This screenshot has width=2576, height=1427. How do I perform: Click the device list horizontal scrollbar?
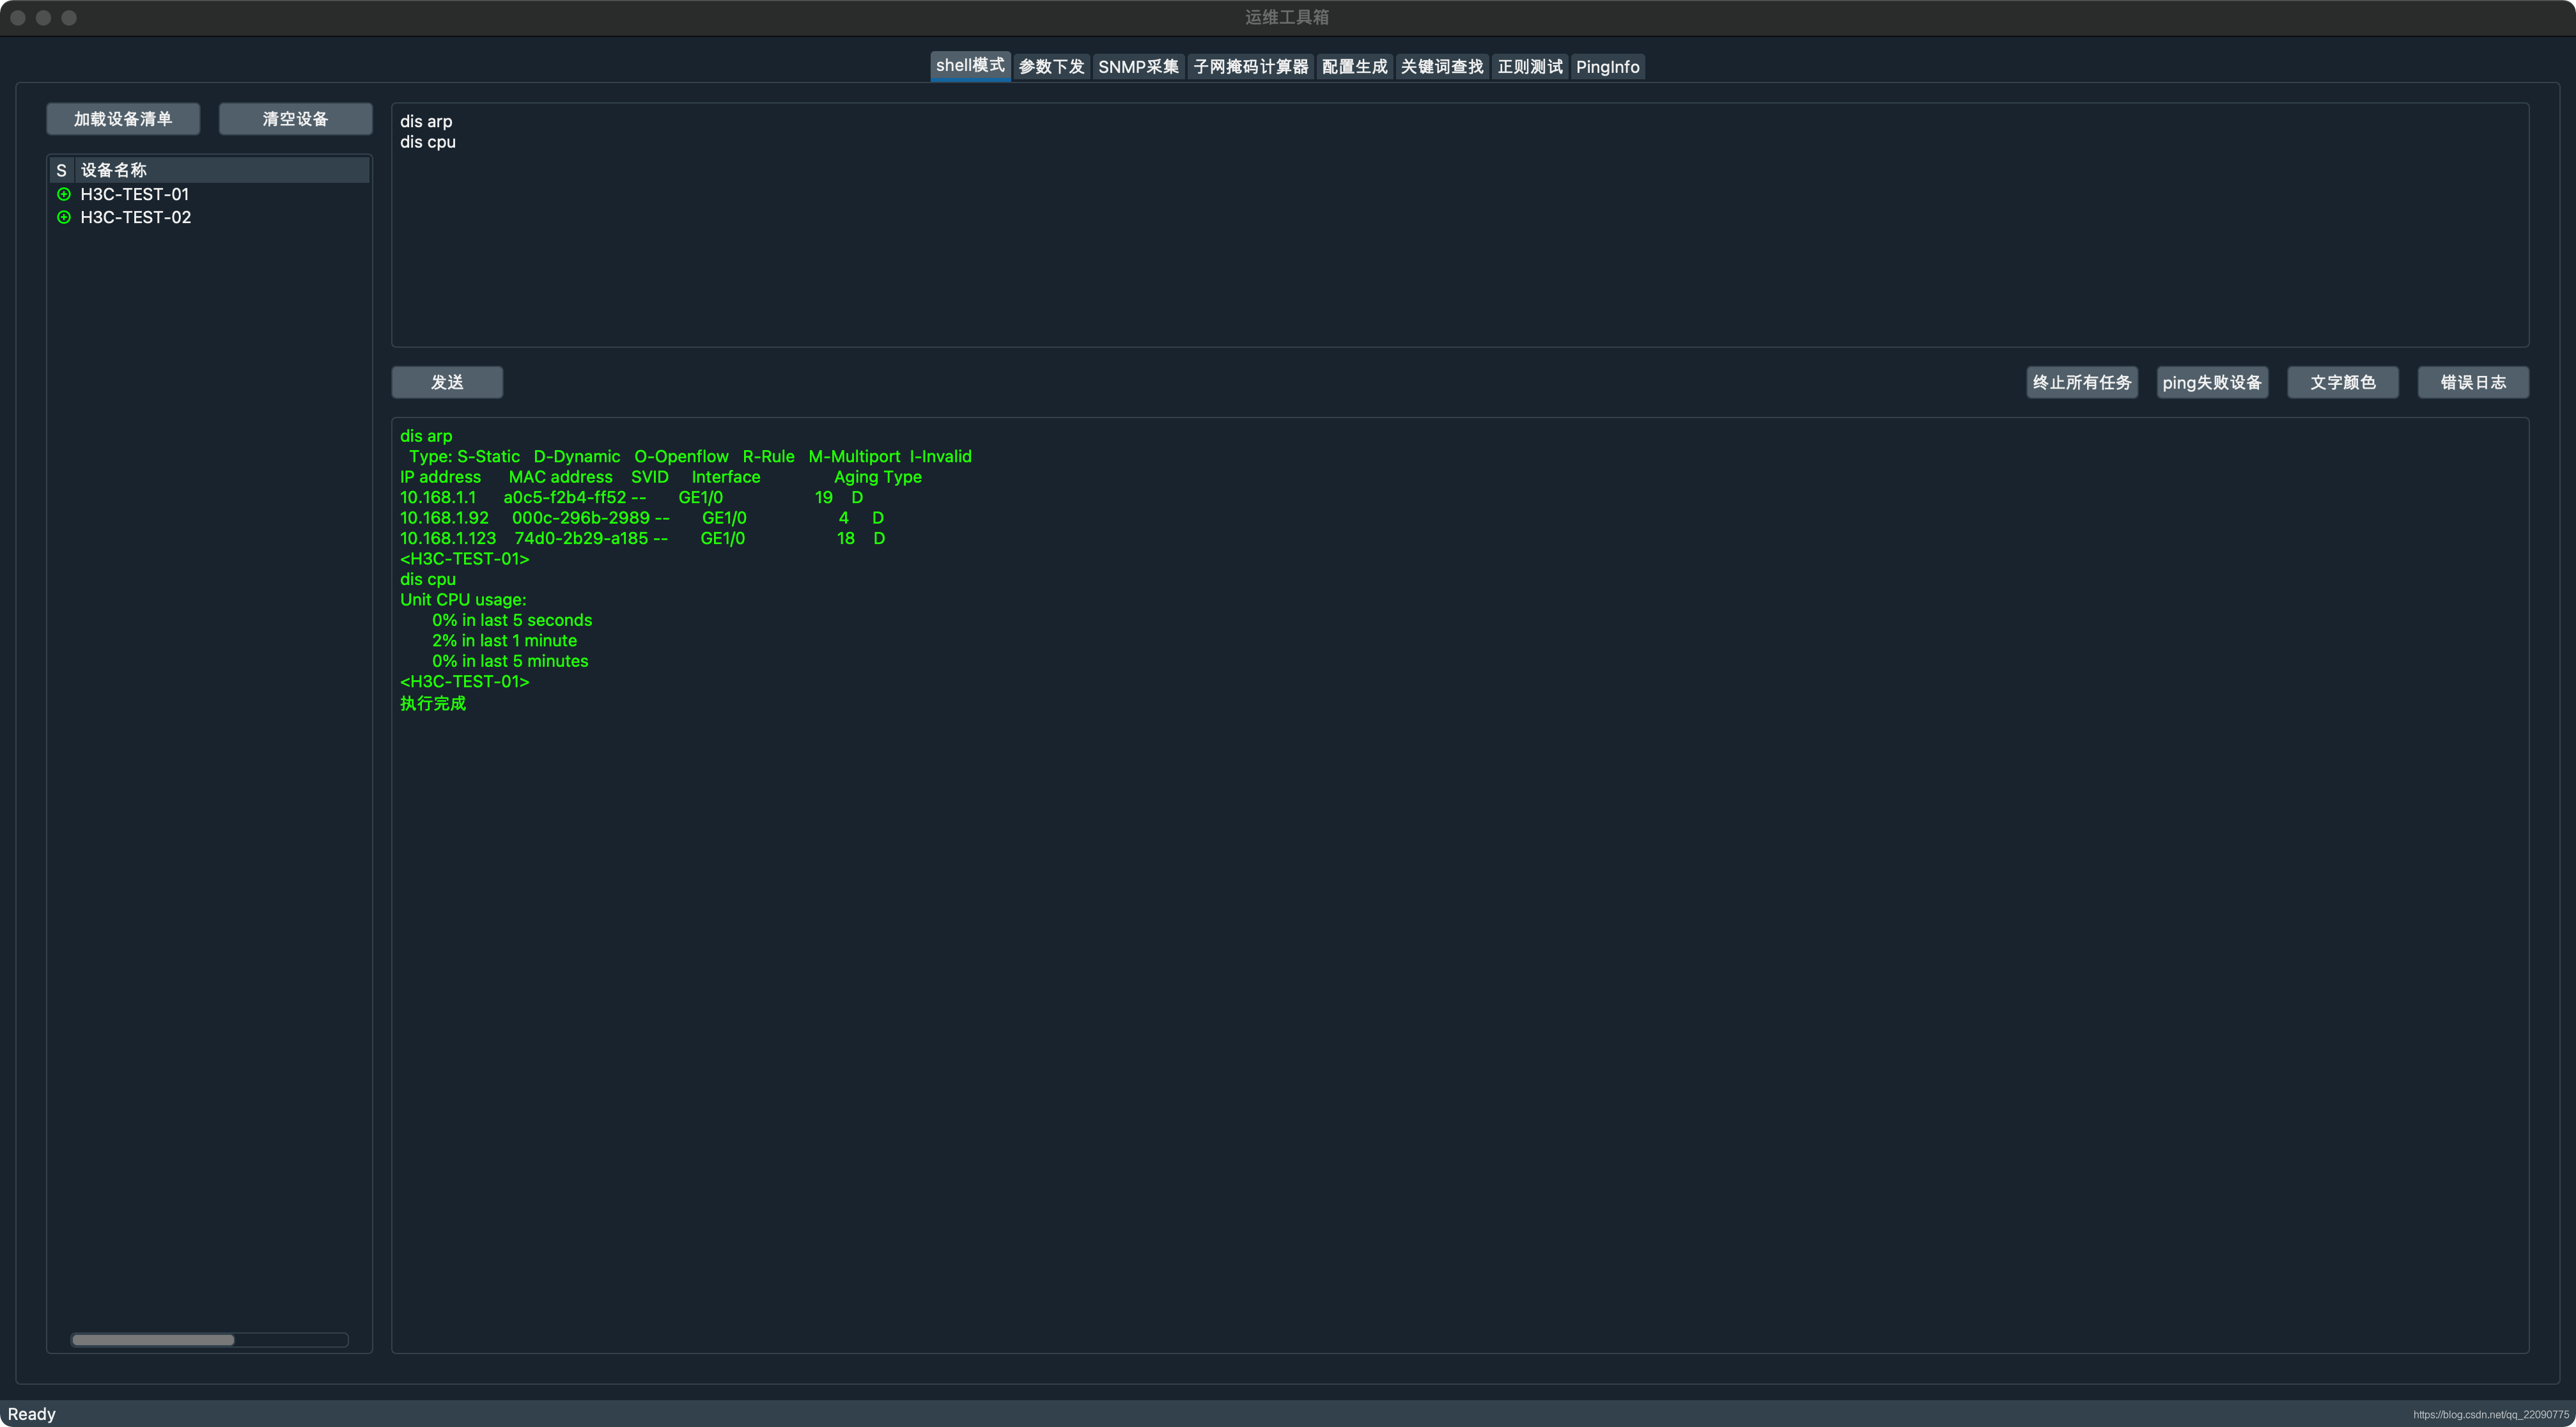(153, 1340)
